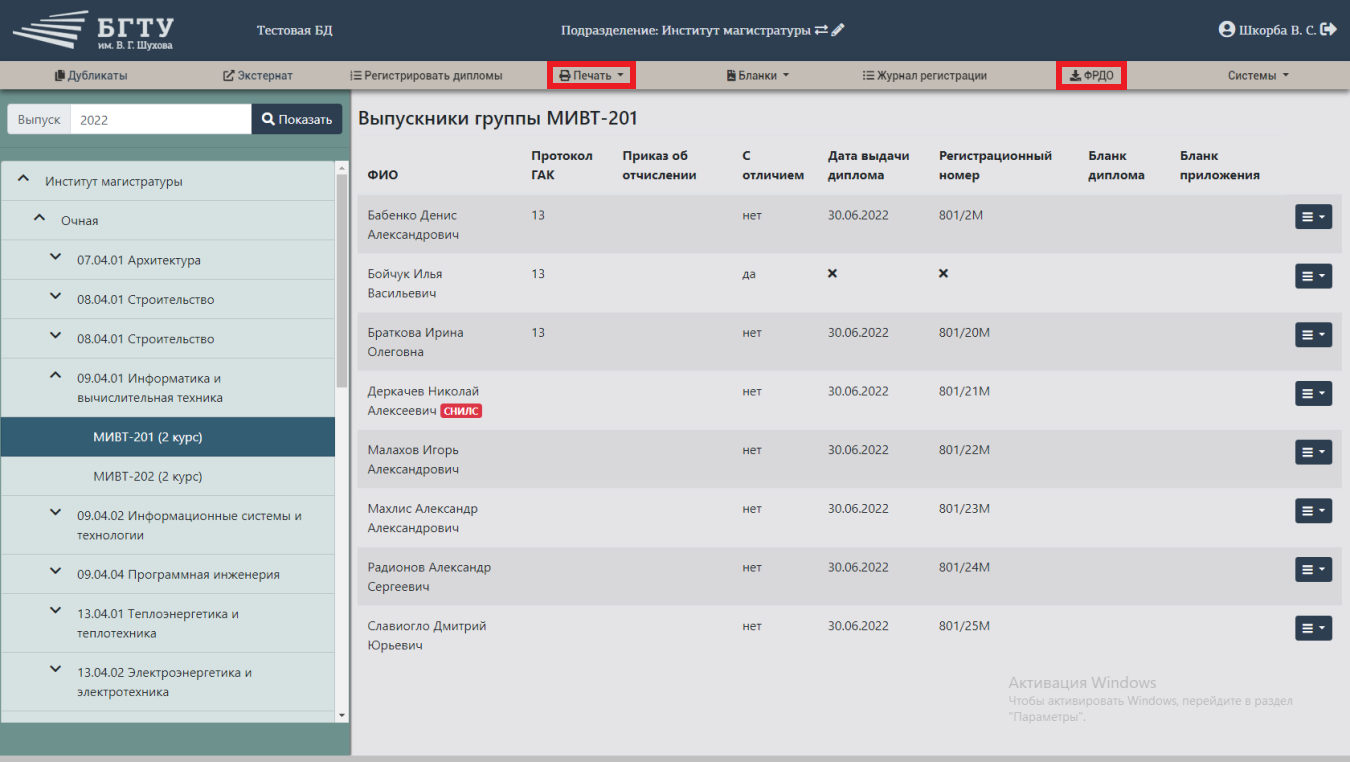Click the scroll-up arrow of tree scrollbar

[342, 167]
